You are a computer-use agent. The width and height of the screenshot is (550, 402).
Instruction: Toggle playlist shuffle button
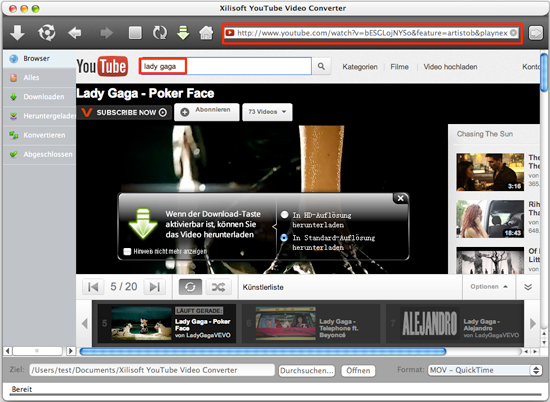218,287
